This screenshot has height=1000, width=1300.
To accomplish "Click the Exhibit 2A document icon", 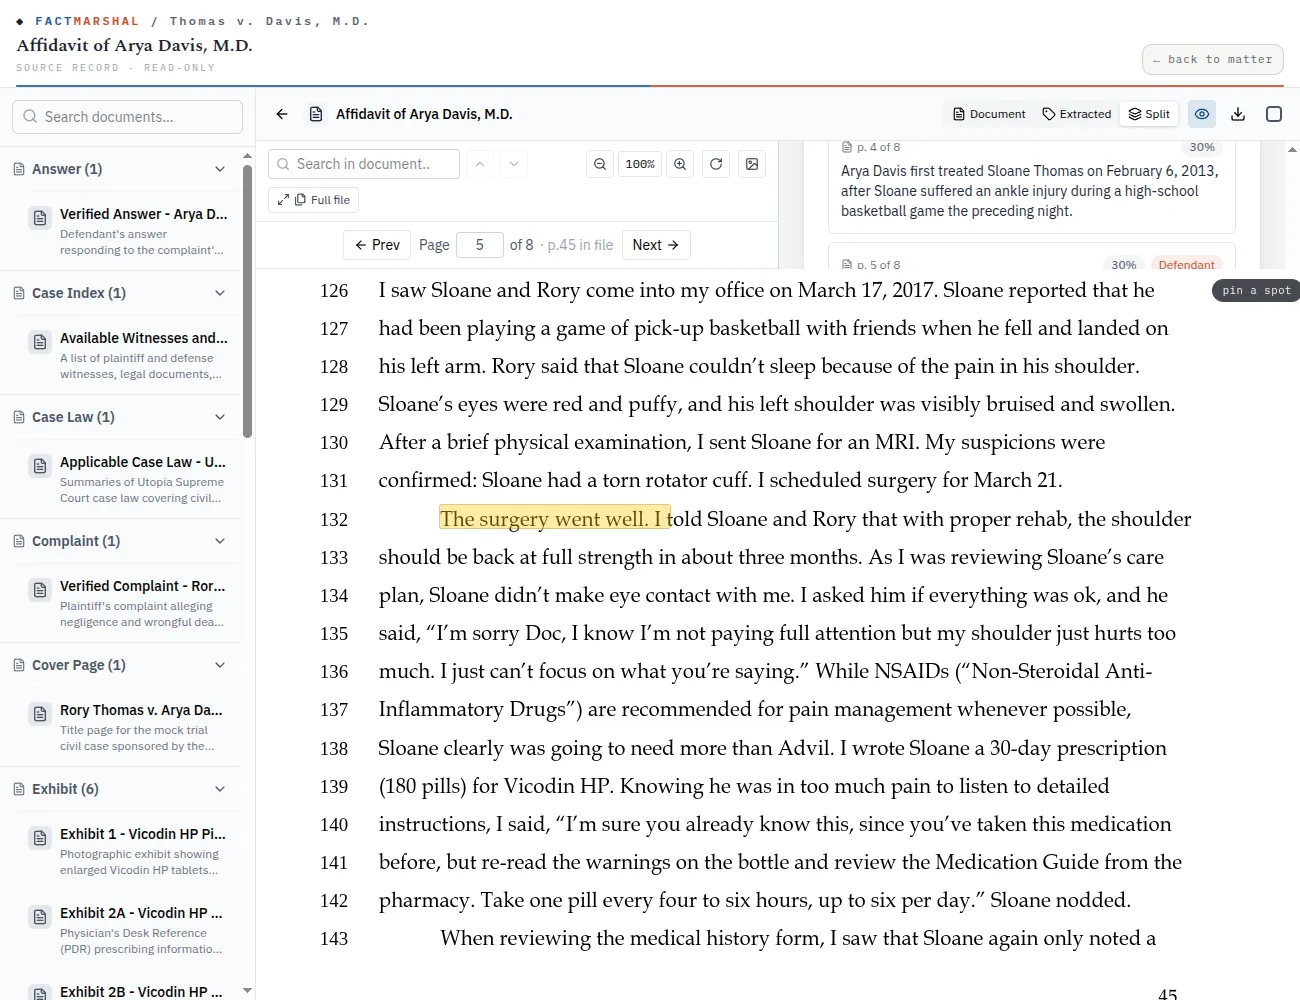I will click(x=40, y=917).
